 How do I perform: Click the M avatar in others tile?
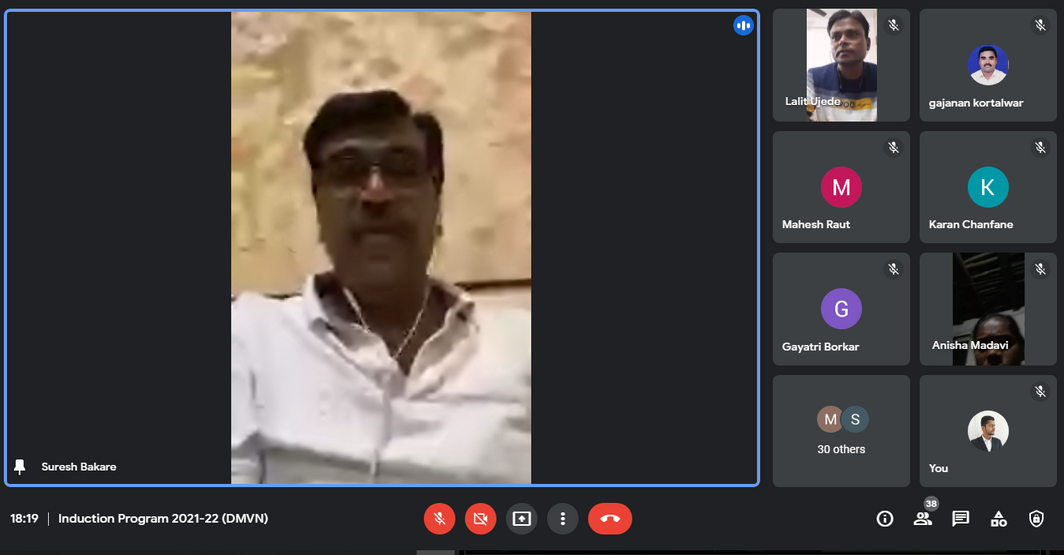tap(830, 419)
